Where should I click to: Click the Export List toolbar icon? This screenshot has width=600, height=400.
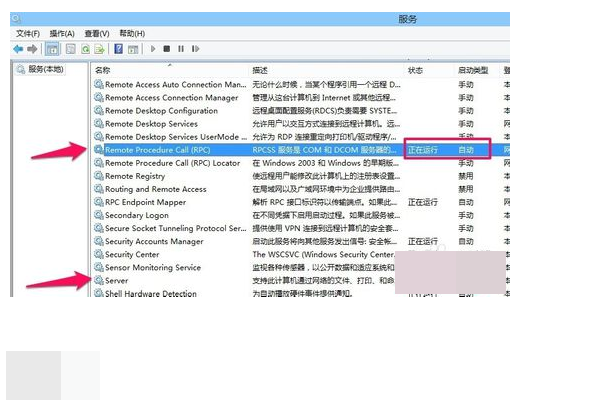tap(101, 48)
